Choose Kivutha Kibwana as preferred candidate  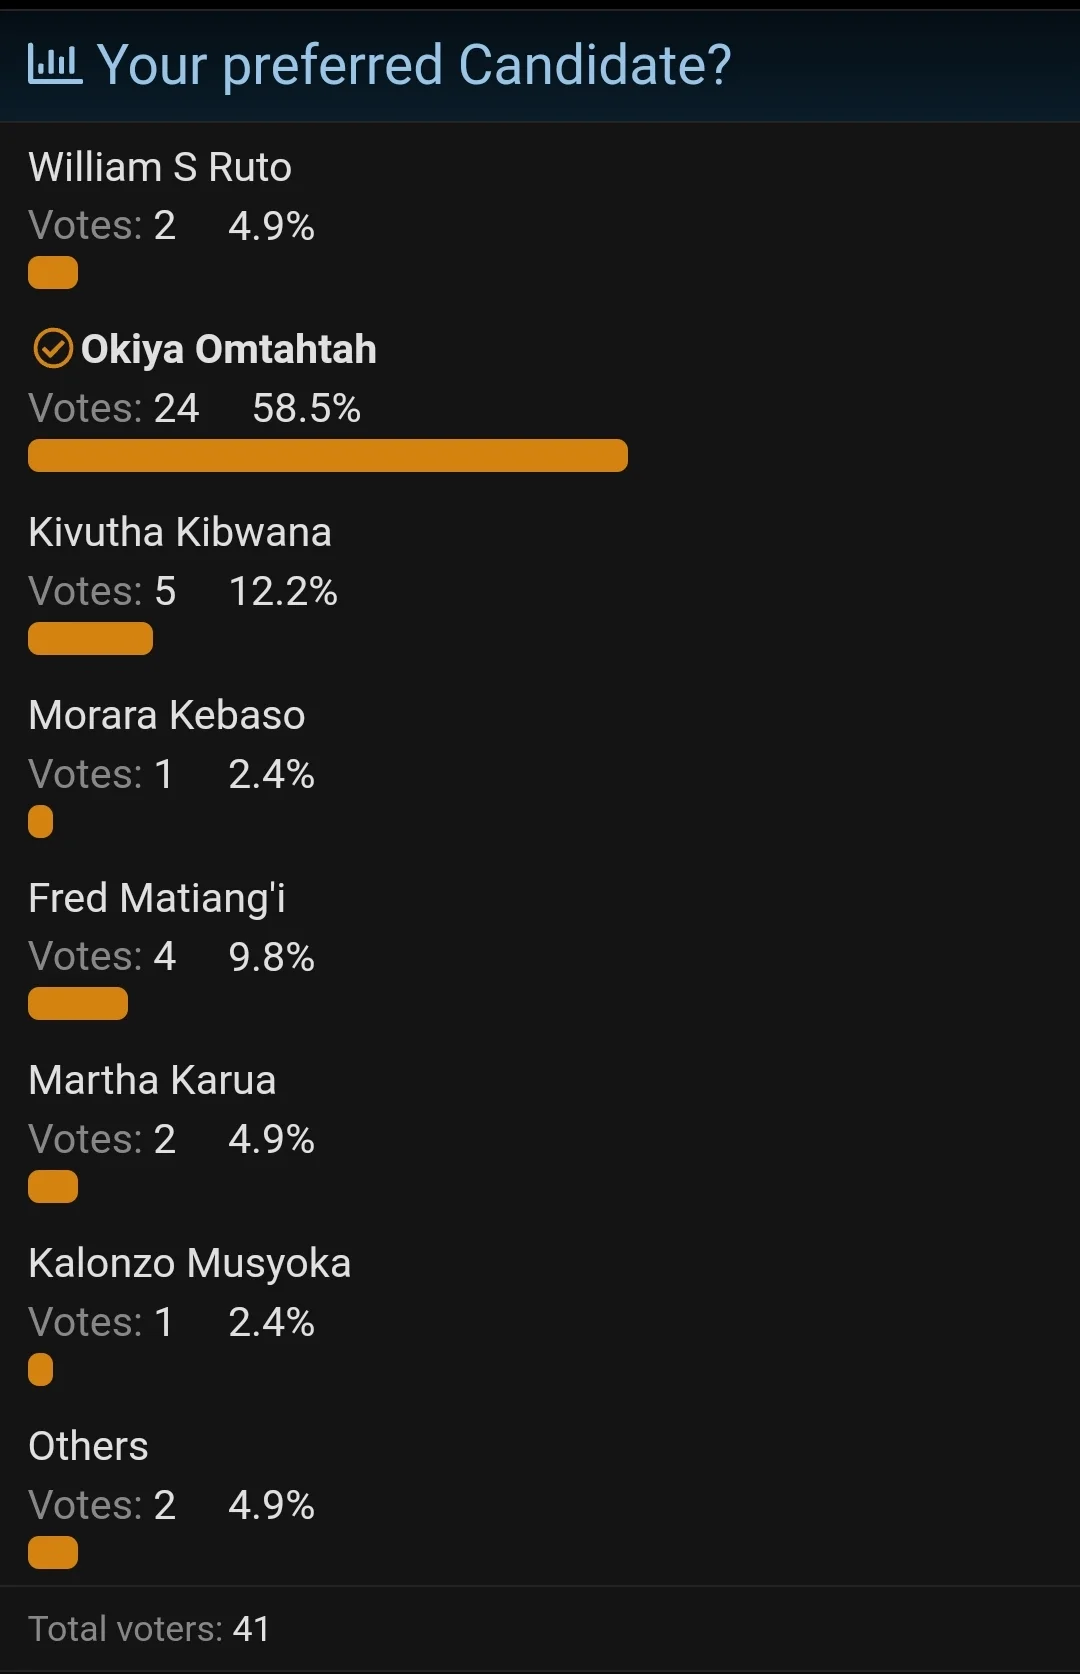(180, 533)
